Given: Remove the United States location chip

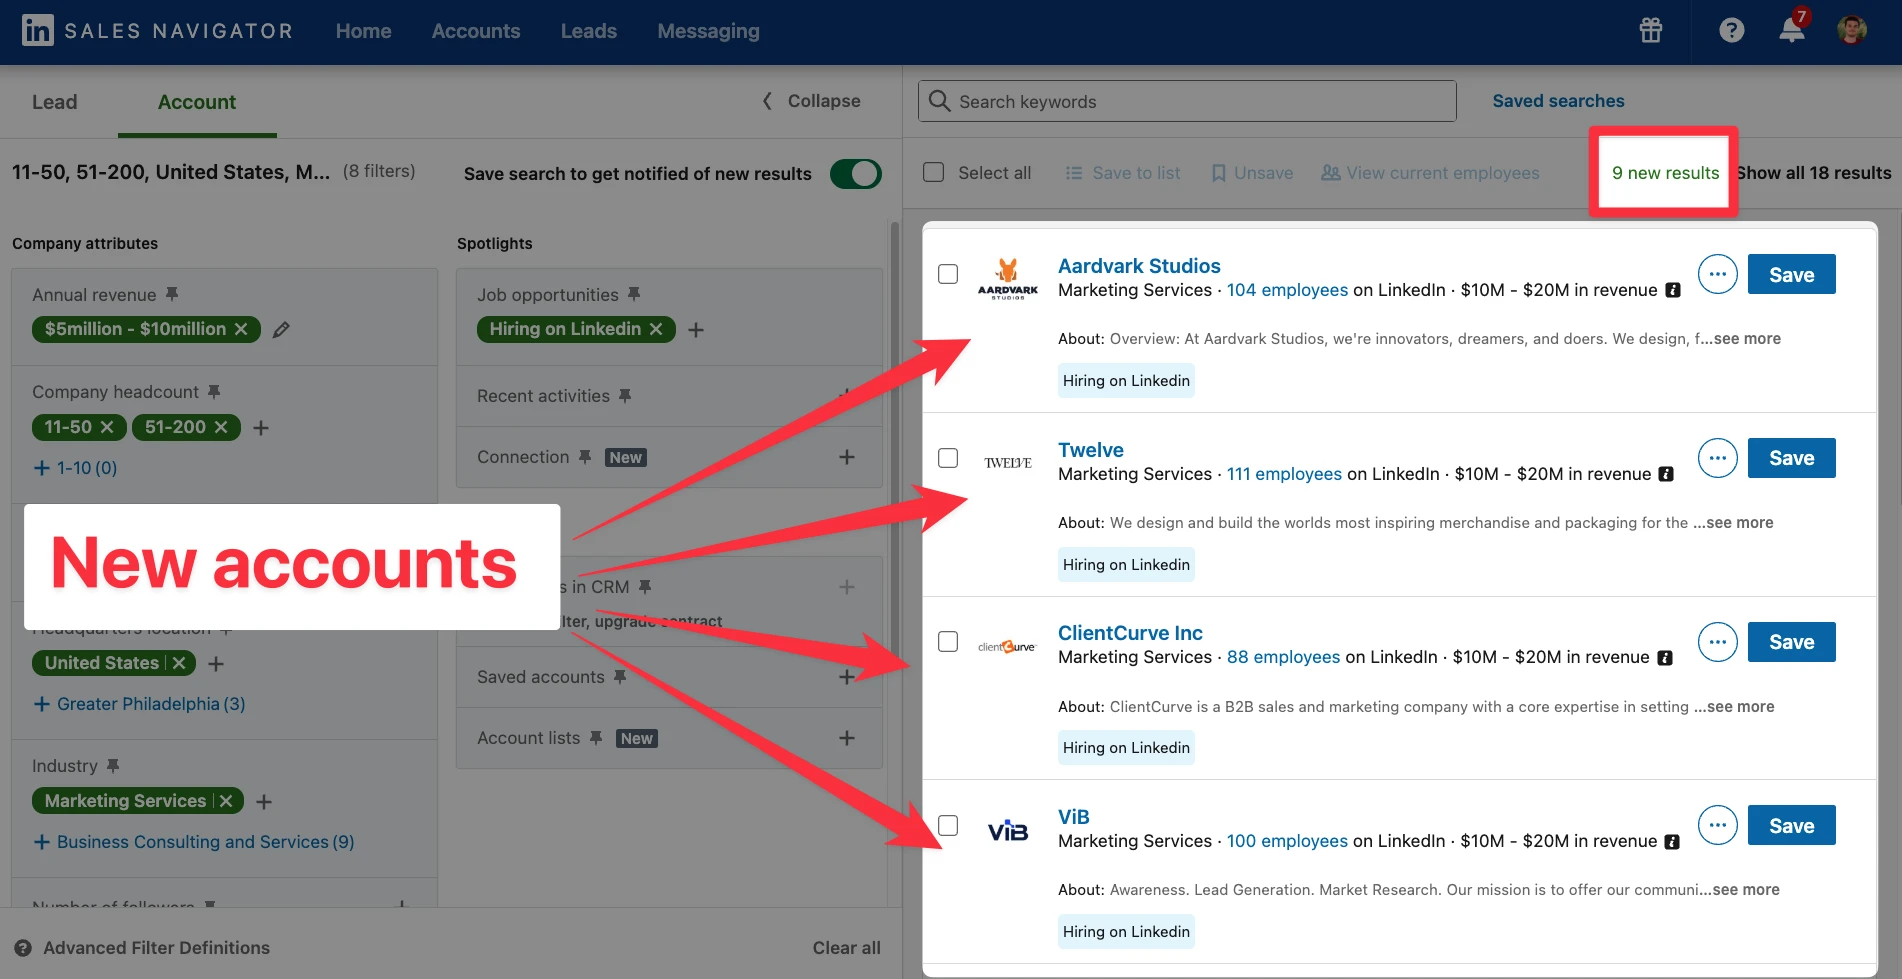Looking at the screenshot, I should tap(179, 663).
